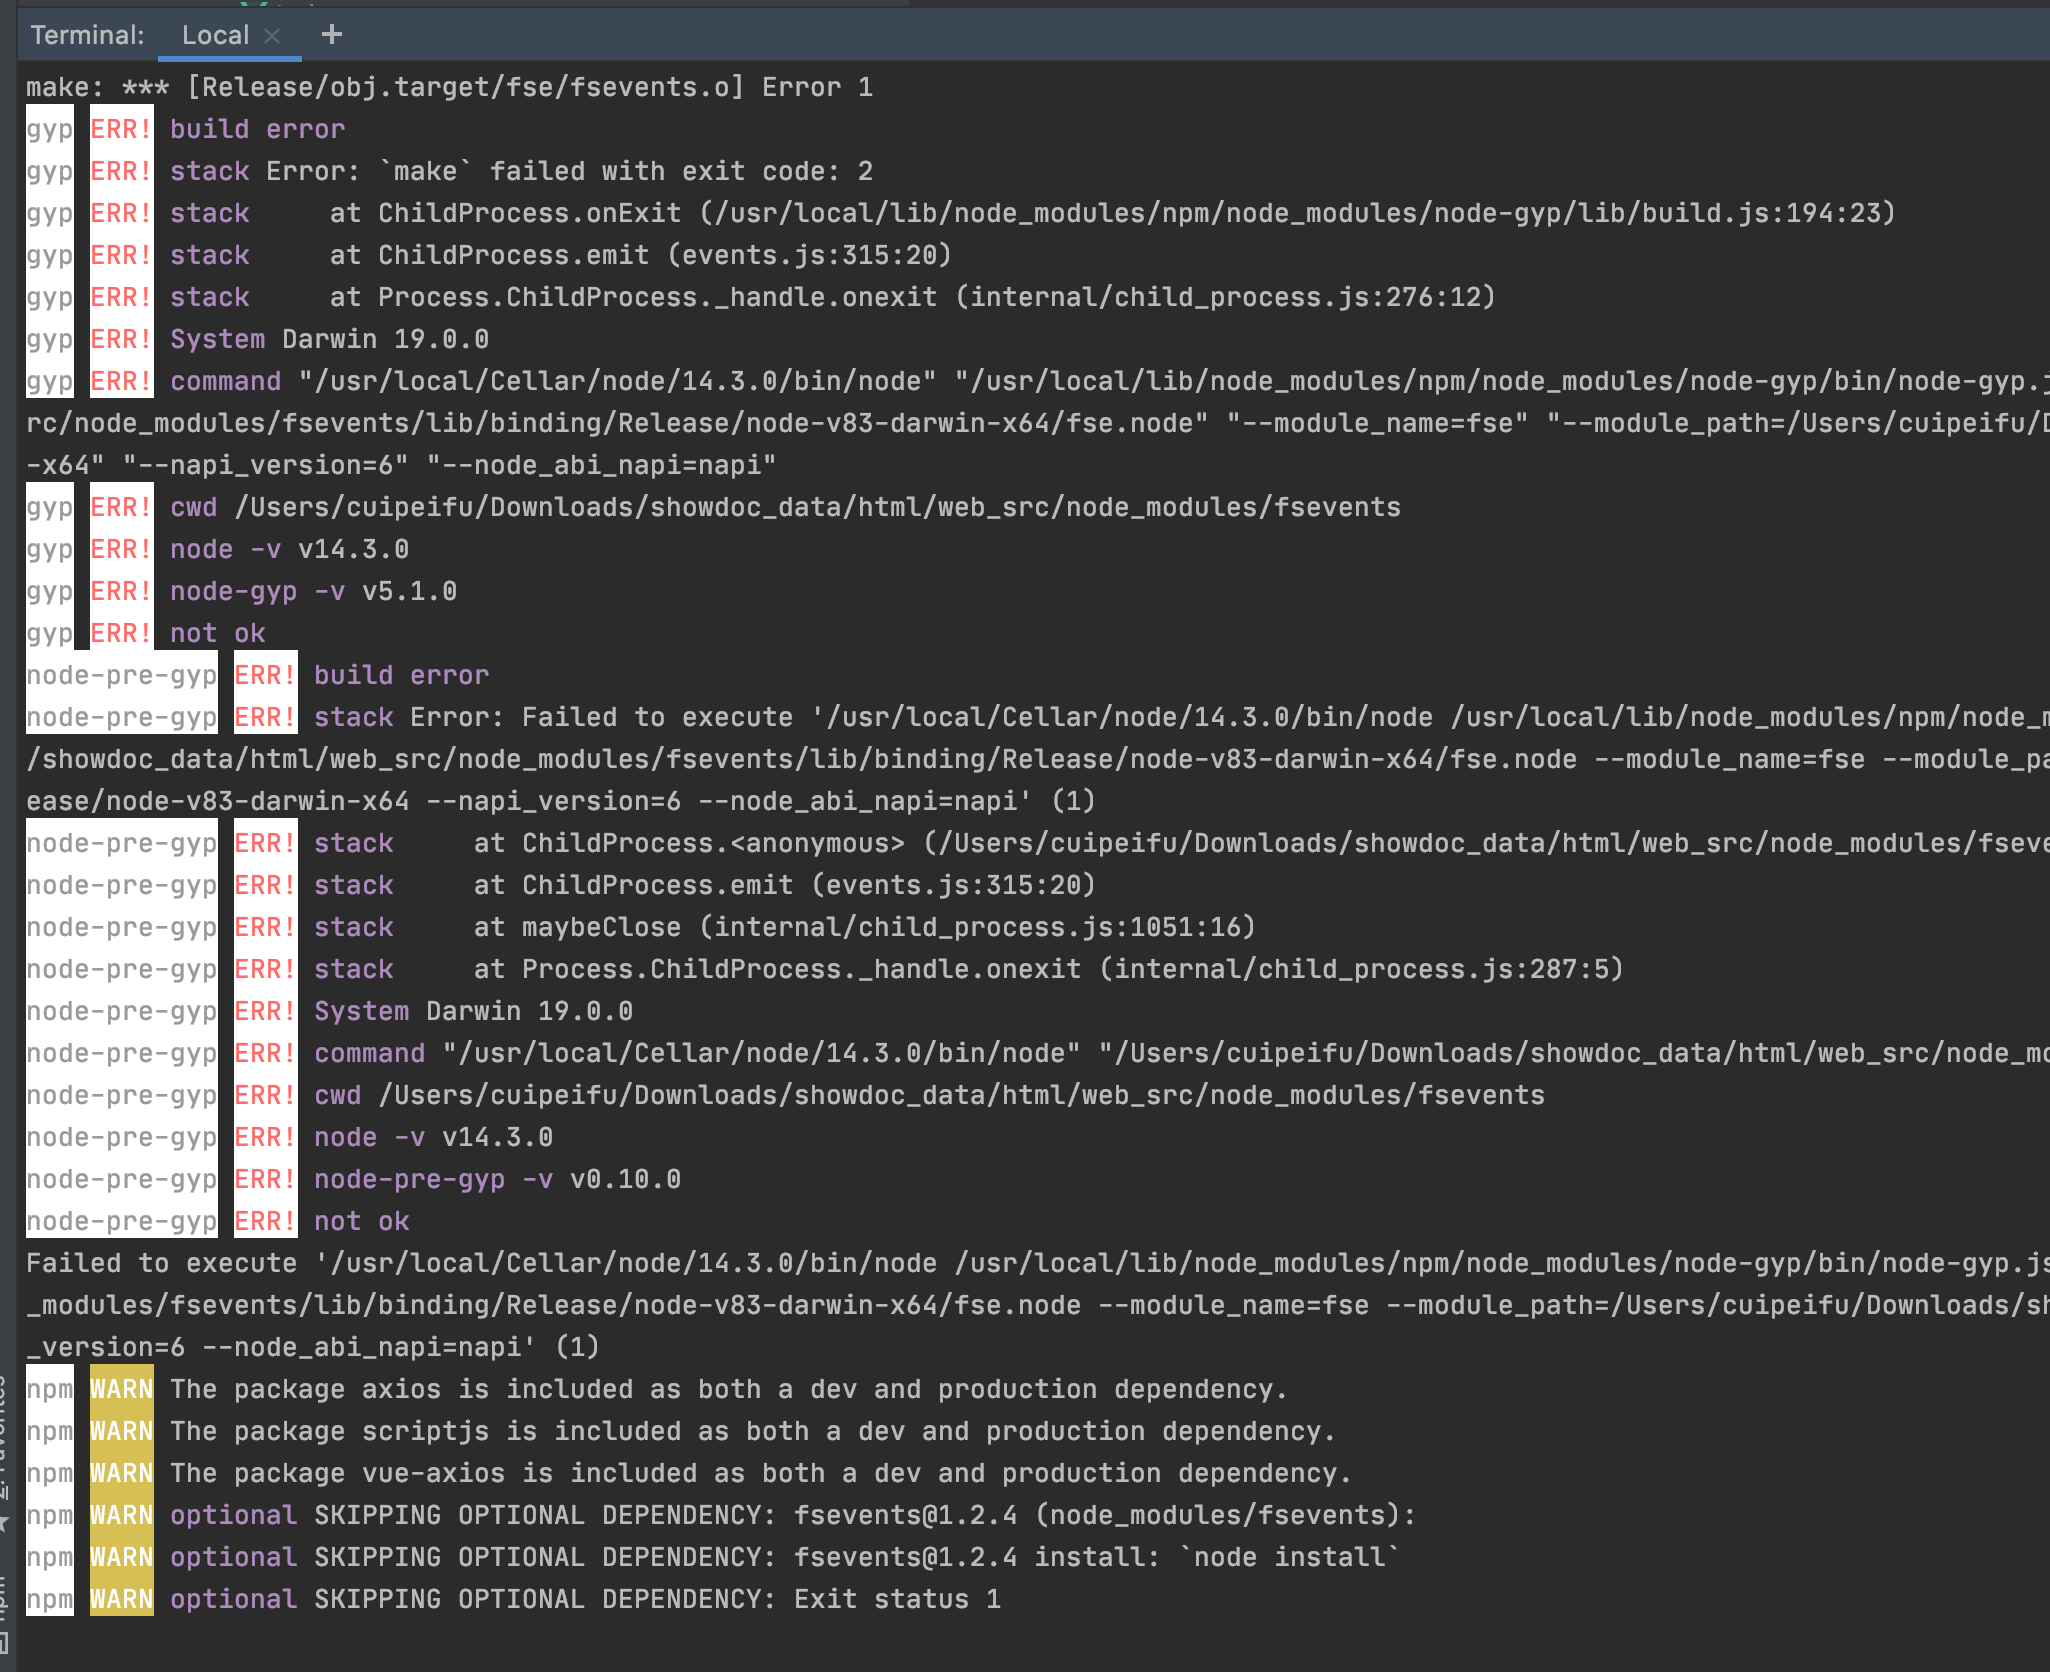Image resolution: width=2050 pixels, height=1672 pixels.
Task: Open the Favorites tool window star icon
Action: [x=5, y=1522]
